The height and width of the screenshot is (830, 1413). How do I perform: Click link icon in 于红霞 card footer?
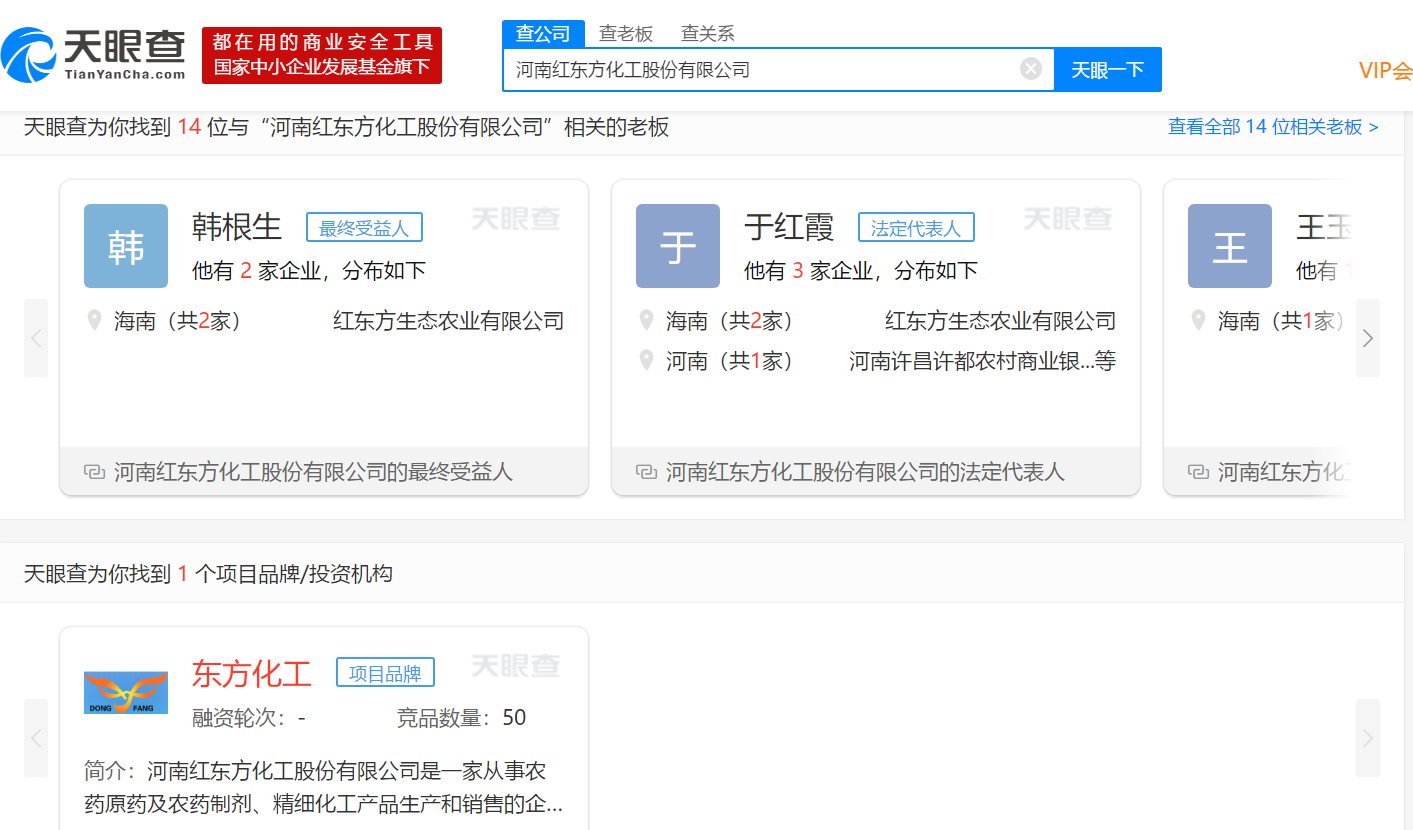coord(647,472)
